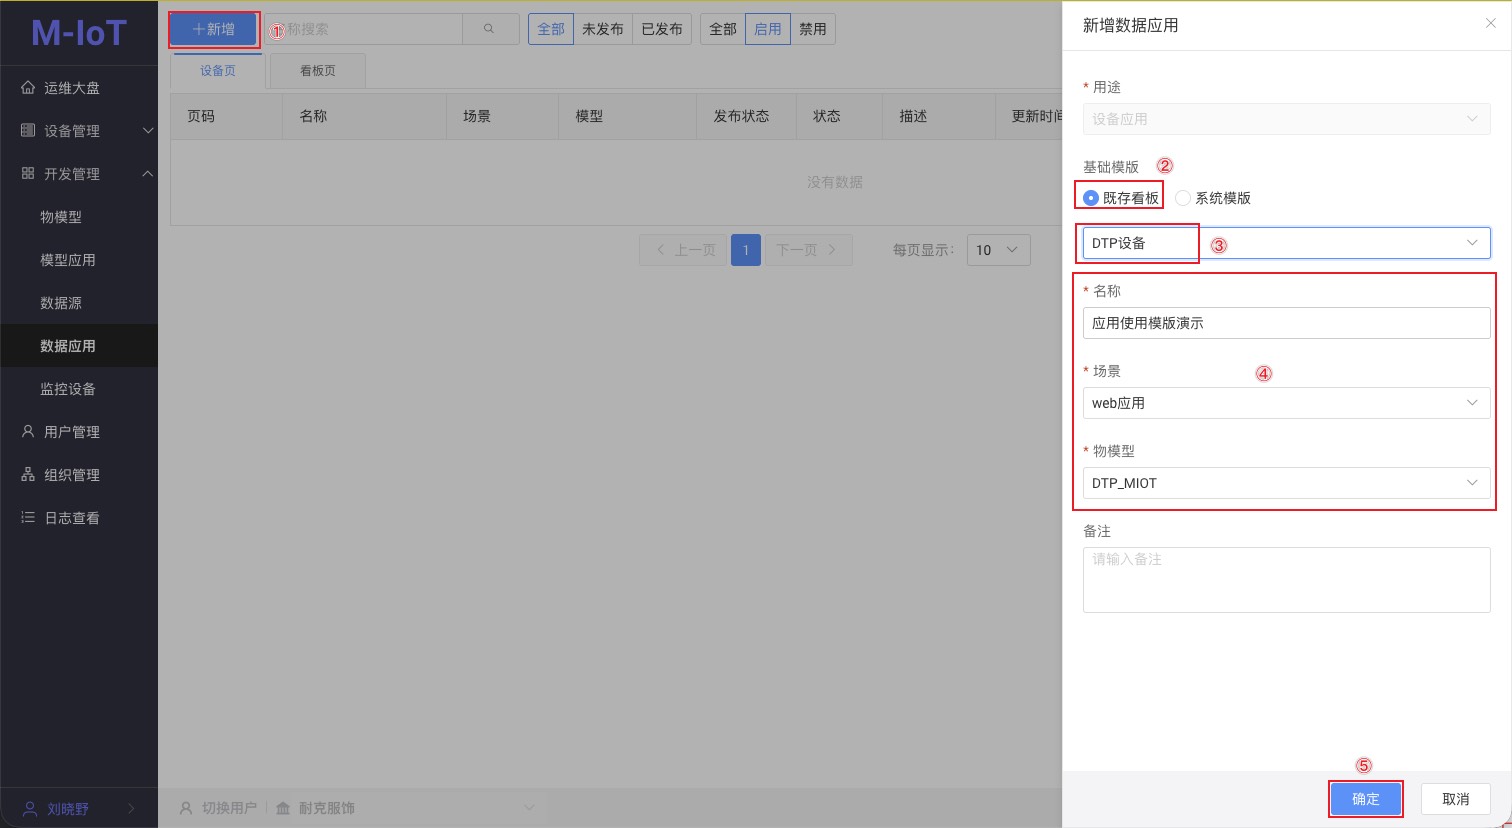The width and height of the screenshot is (1512, 828).
Task: Select the 既存看板 radio option
Action: pyautogui.click(x=1091, y=198)
